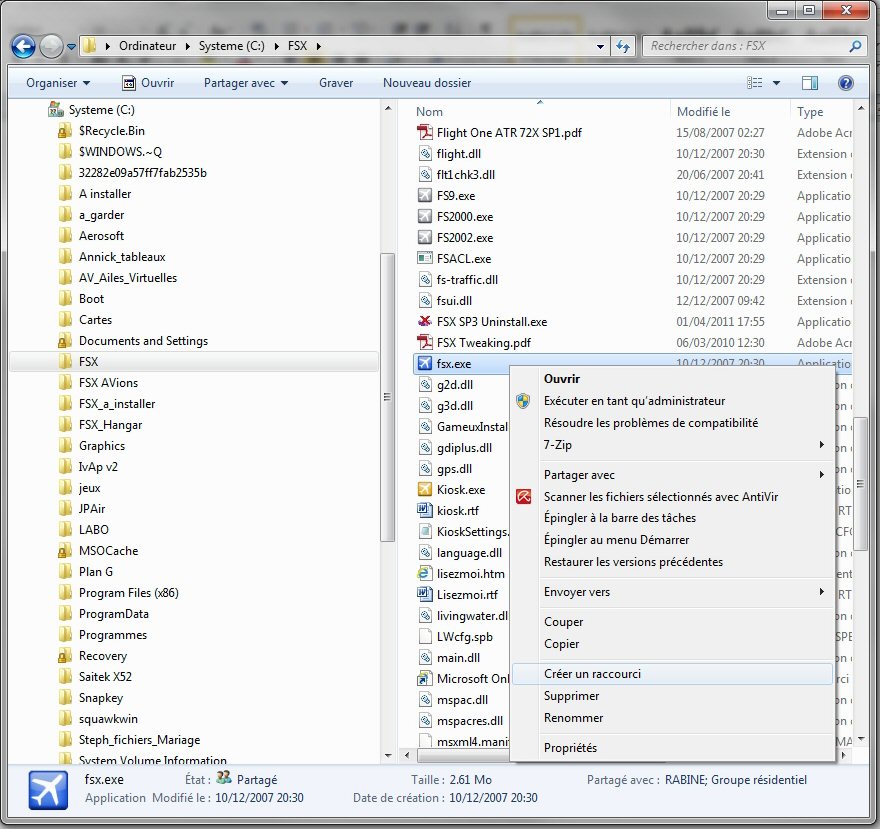880x829 pixels.
Task: Click the search magnifier icon
Action: [855, 46]
